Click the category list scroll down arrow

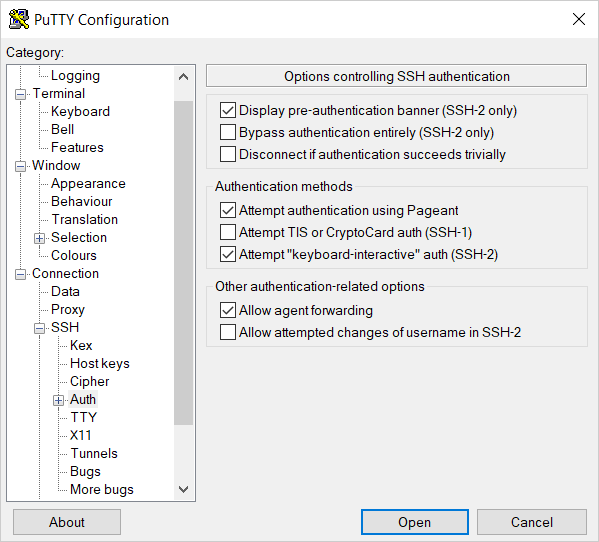coord(183,489)
